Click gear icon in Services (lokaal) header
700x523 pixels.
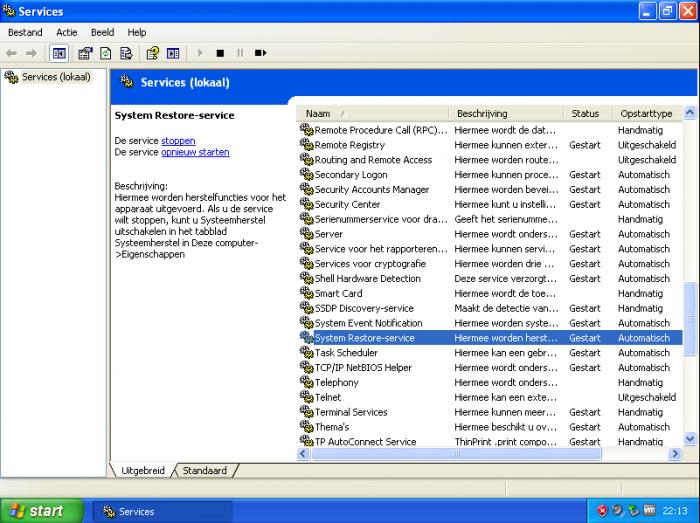tap(127, 82)
